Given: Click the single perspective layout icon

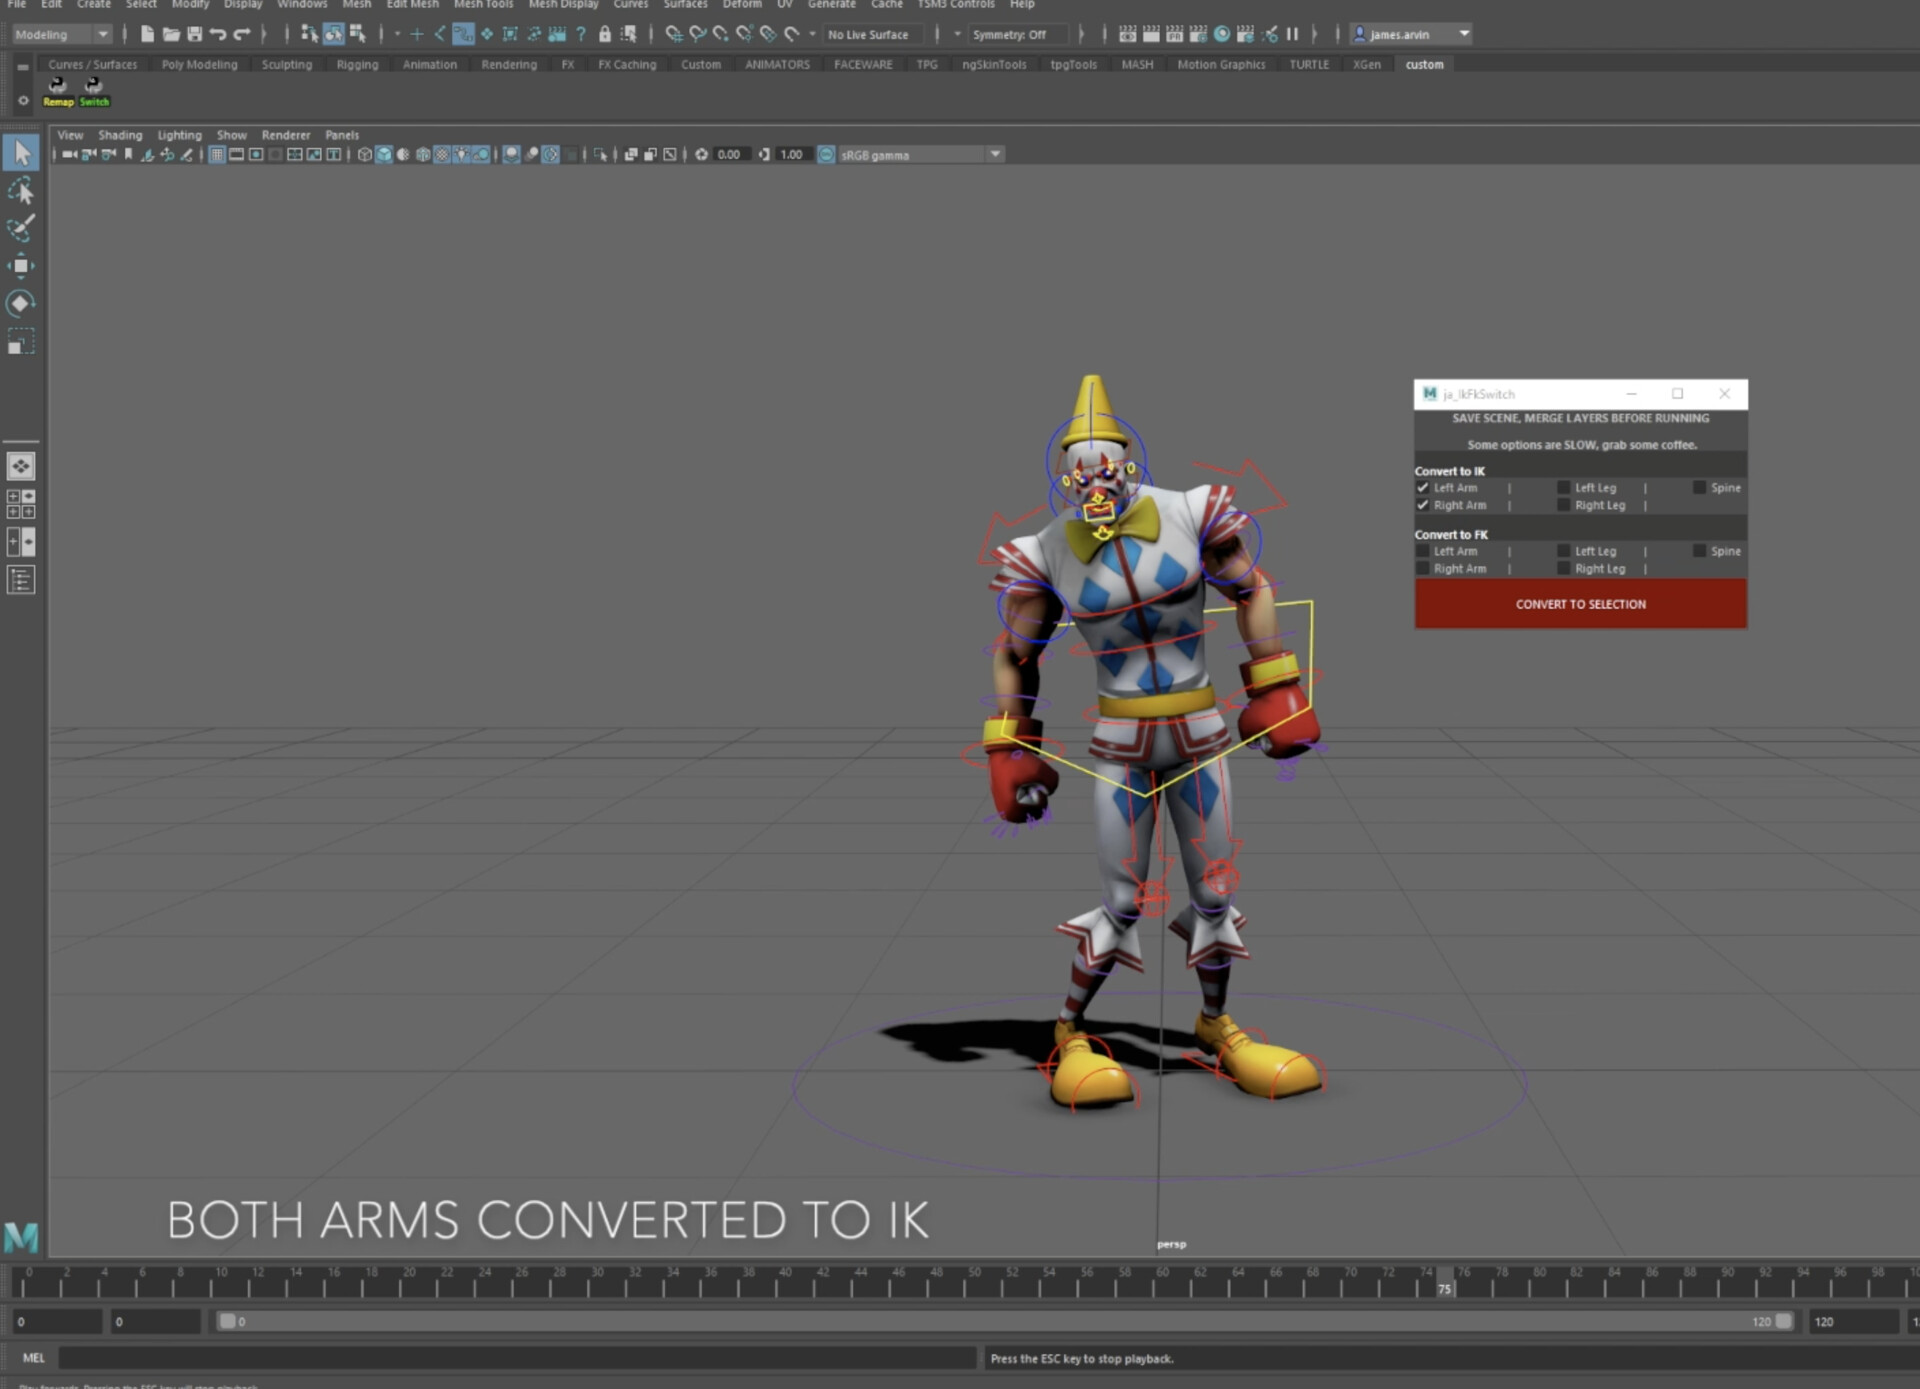Looking at the screenshot, I should coord(21,466).
